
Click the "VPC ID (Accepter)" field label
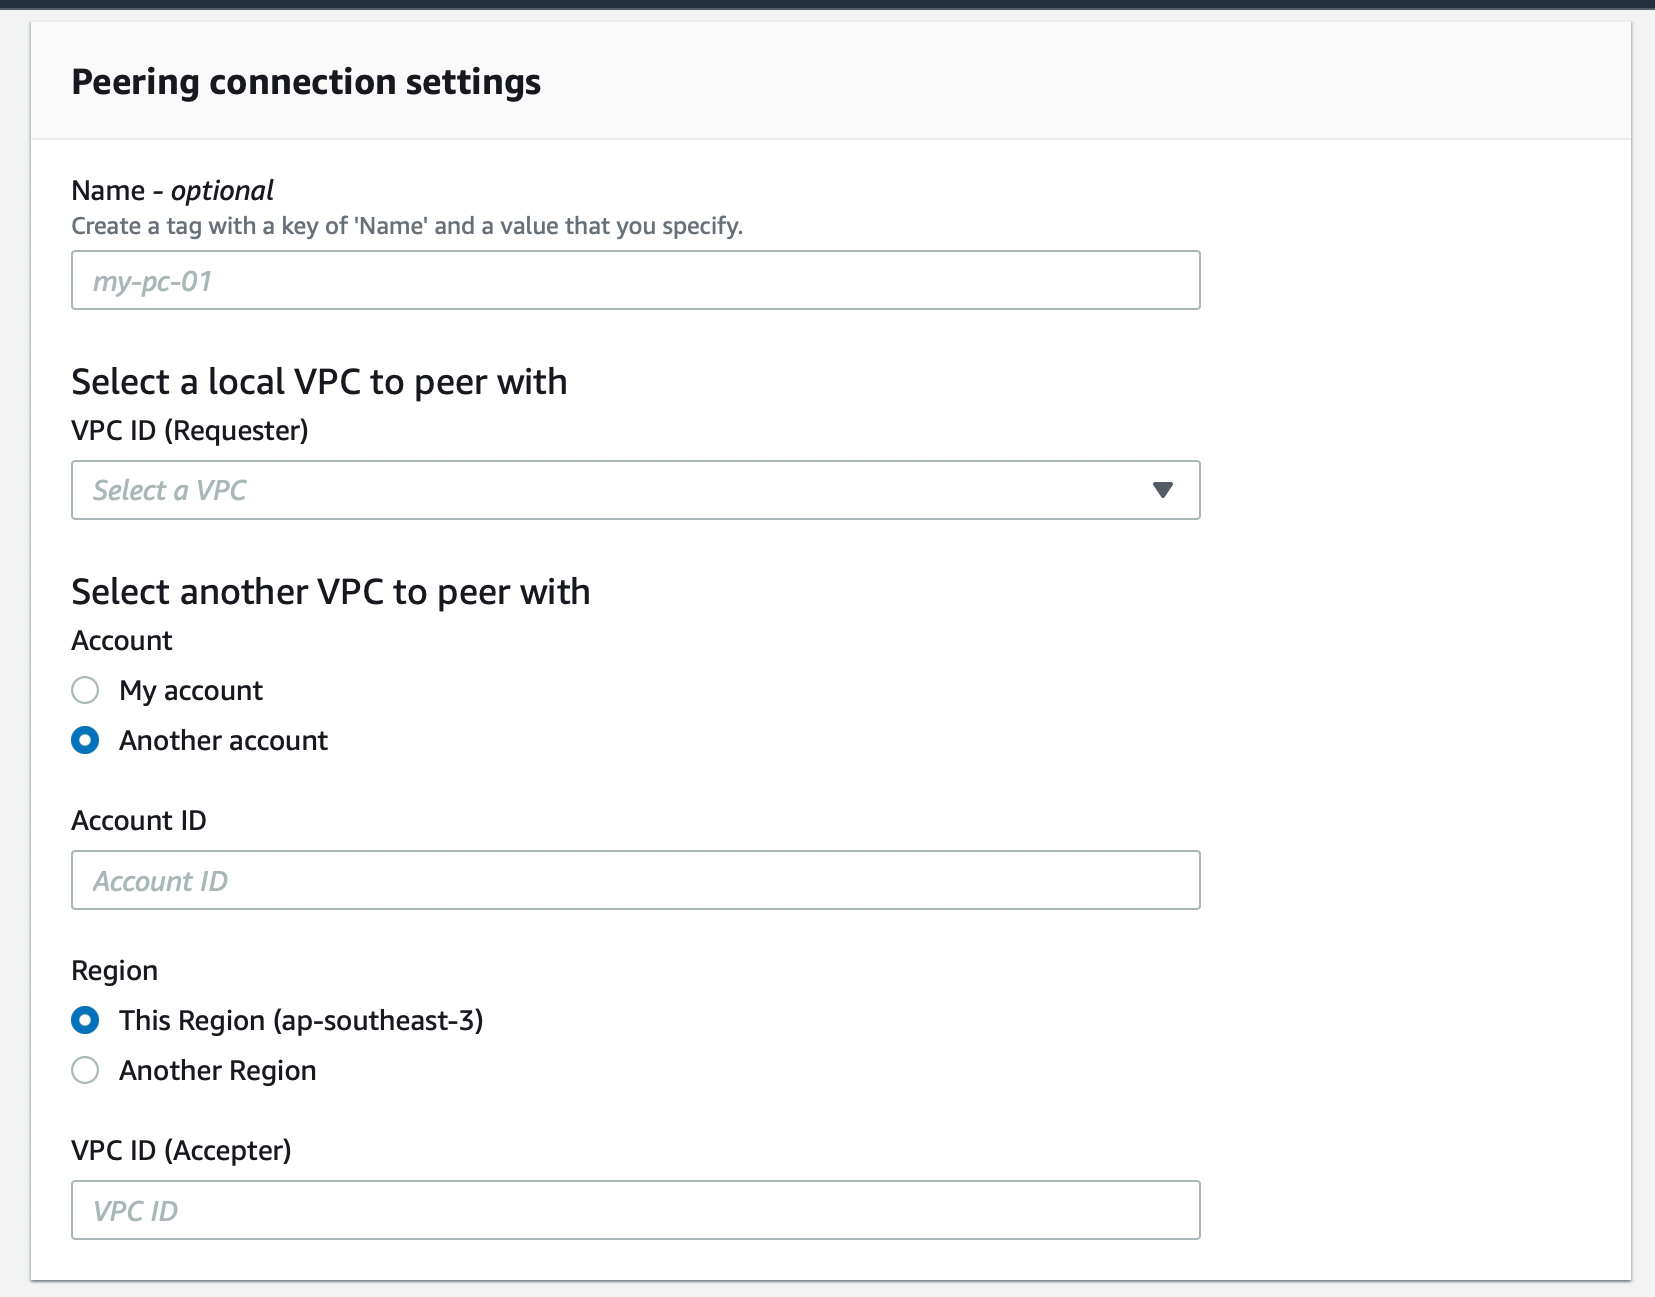[181, 1150]
